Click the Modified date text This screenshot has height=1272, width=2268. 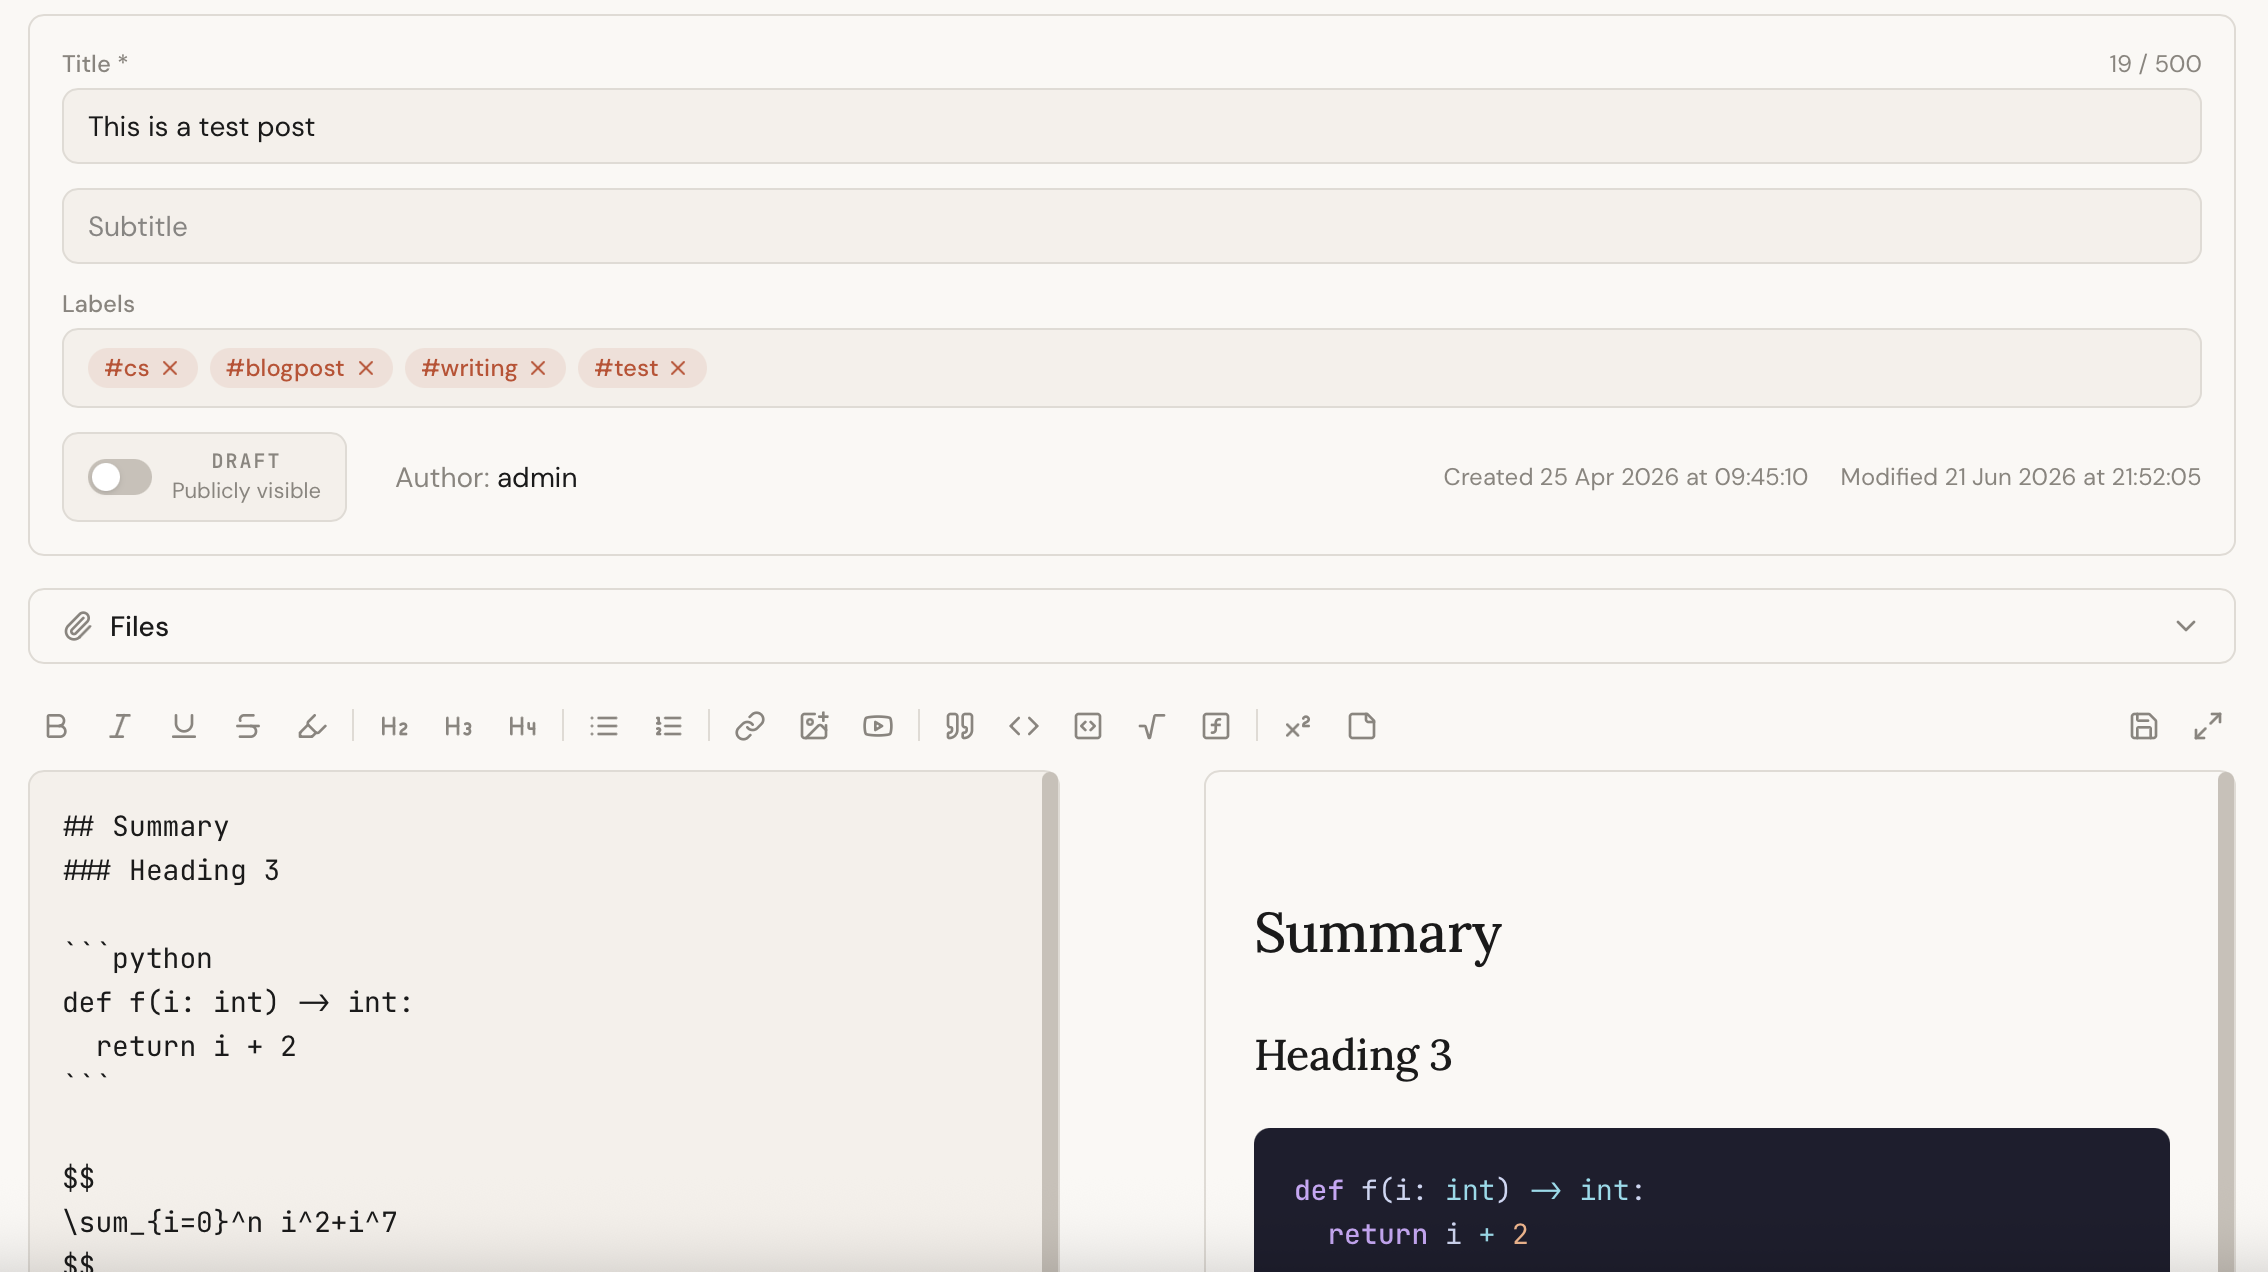[2020, 477]
